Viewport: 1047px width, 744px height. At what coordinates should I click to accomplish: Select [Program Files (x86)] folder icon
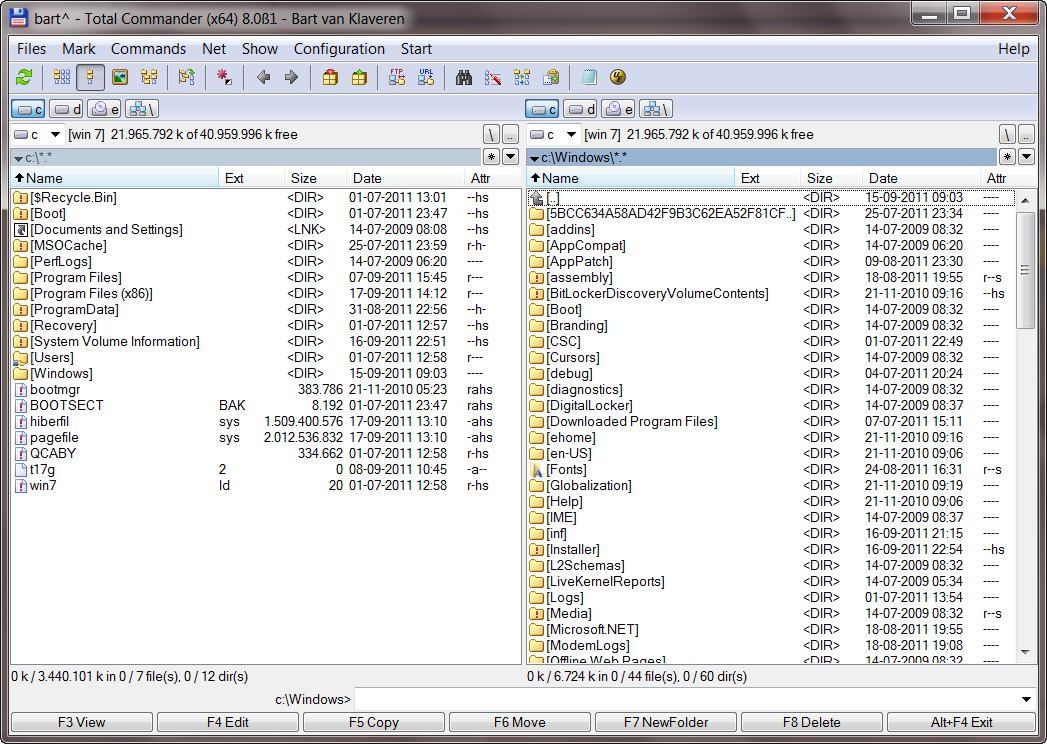(21, 294)
